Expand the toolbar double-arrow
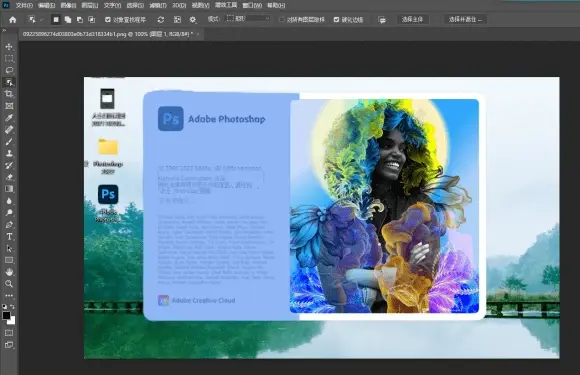580x375 pixels. [x=4, y=30]
